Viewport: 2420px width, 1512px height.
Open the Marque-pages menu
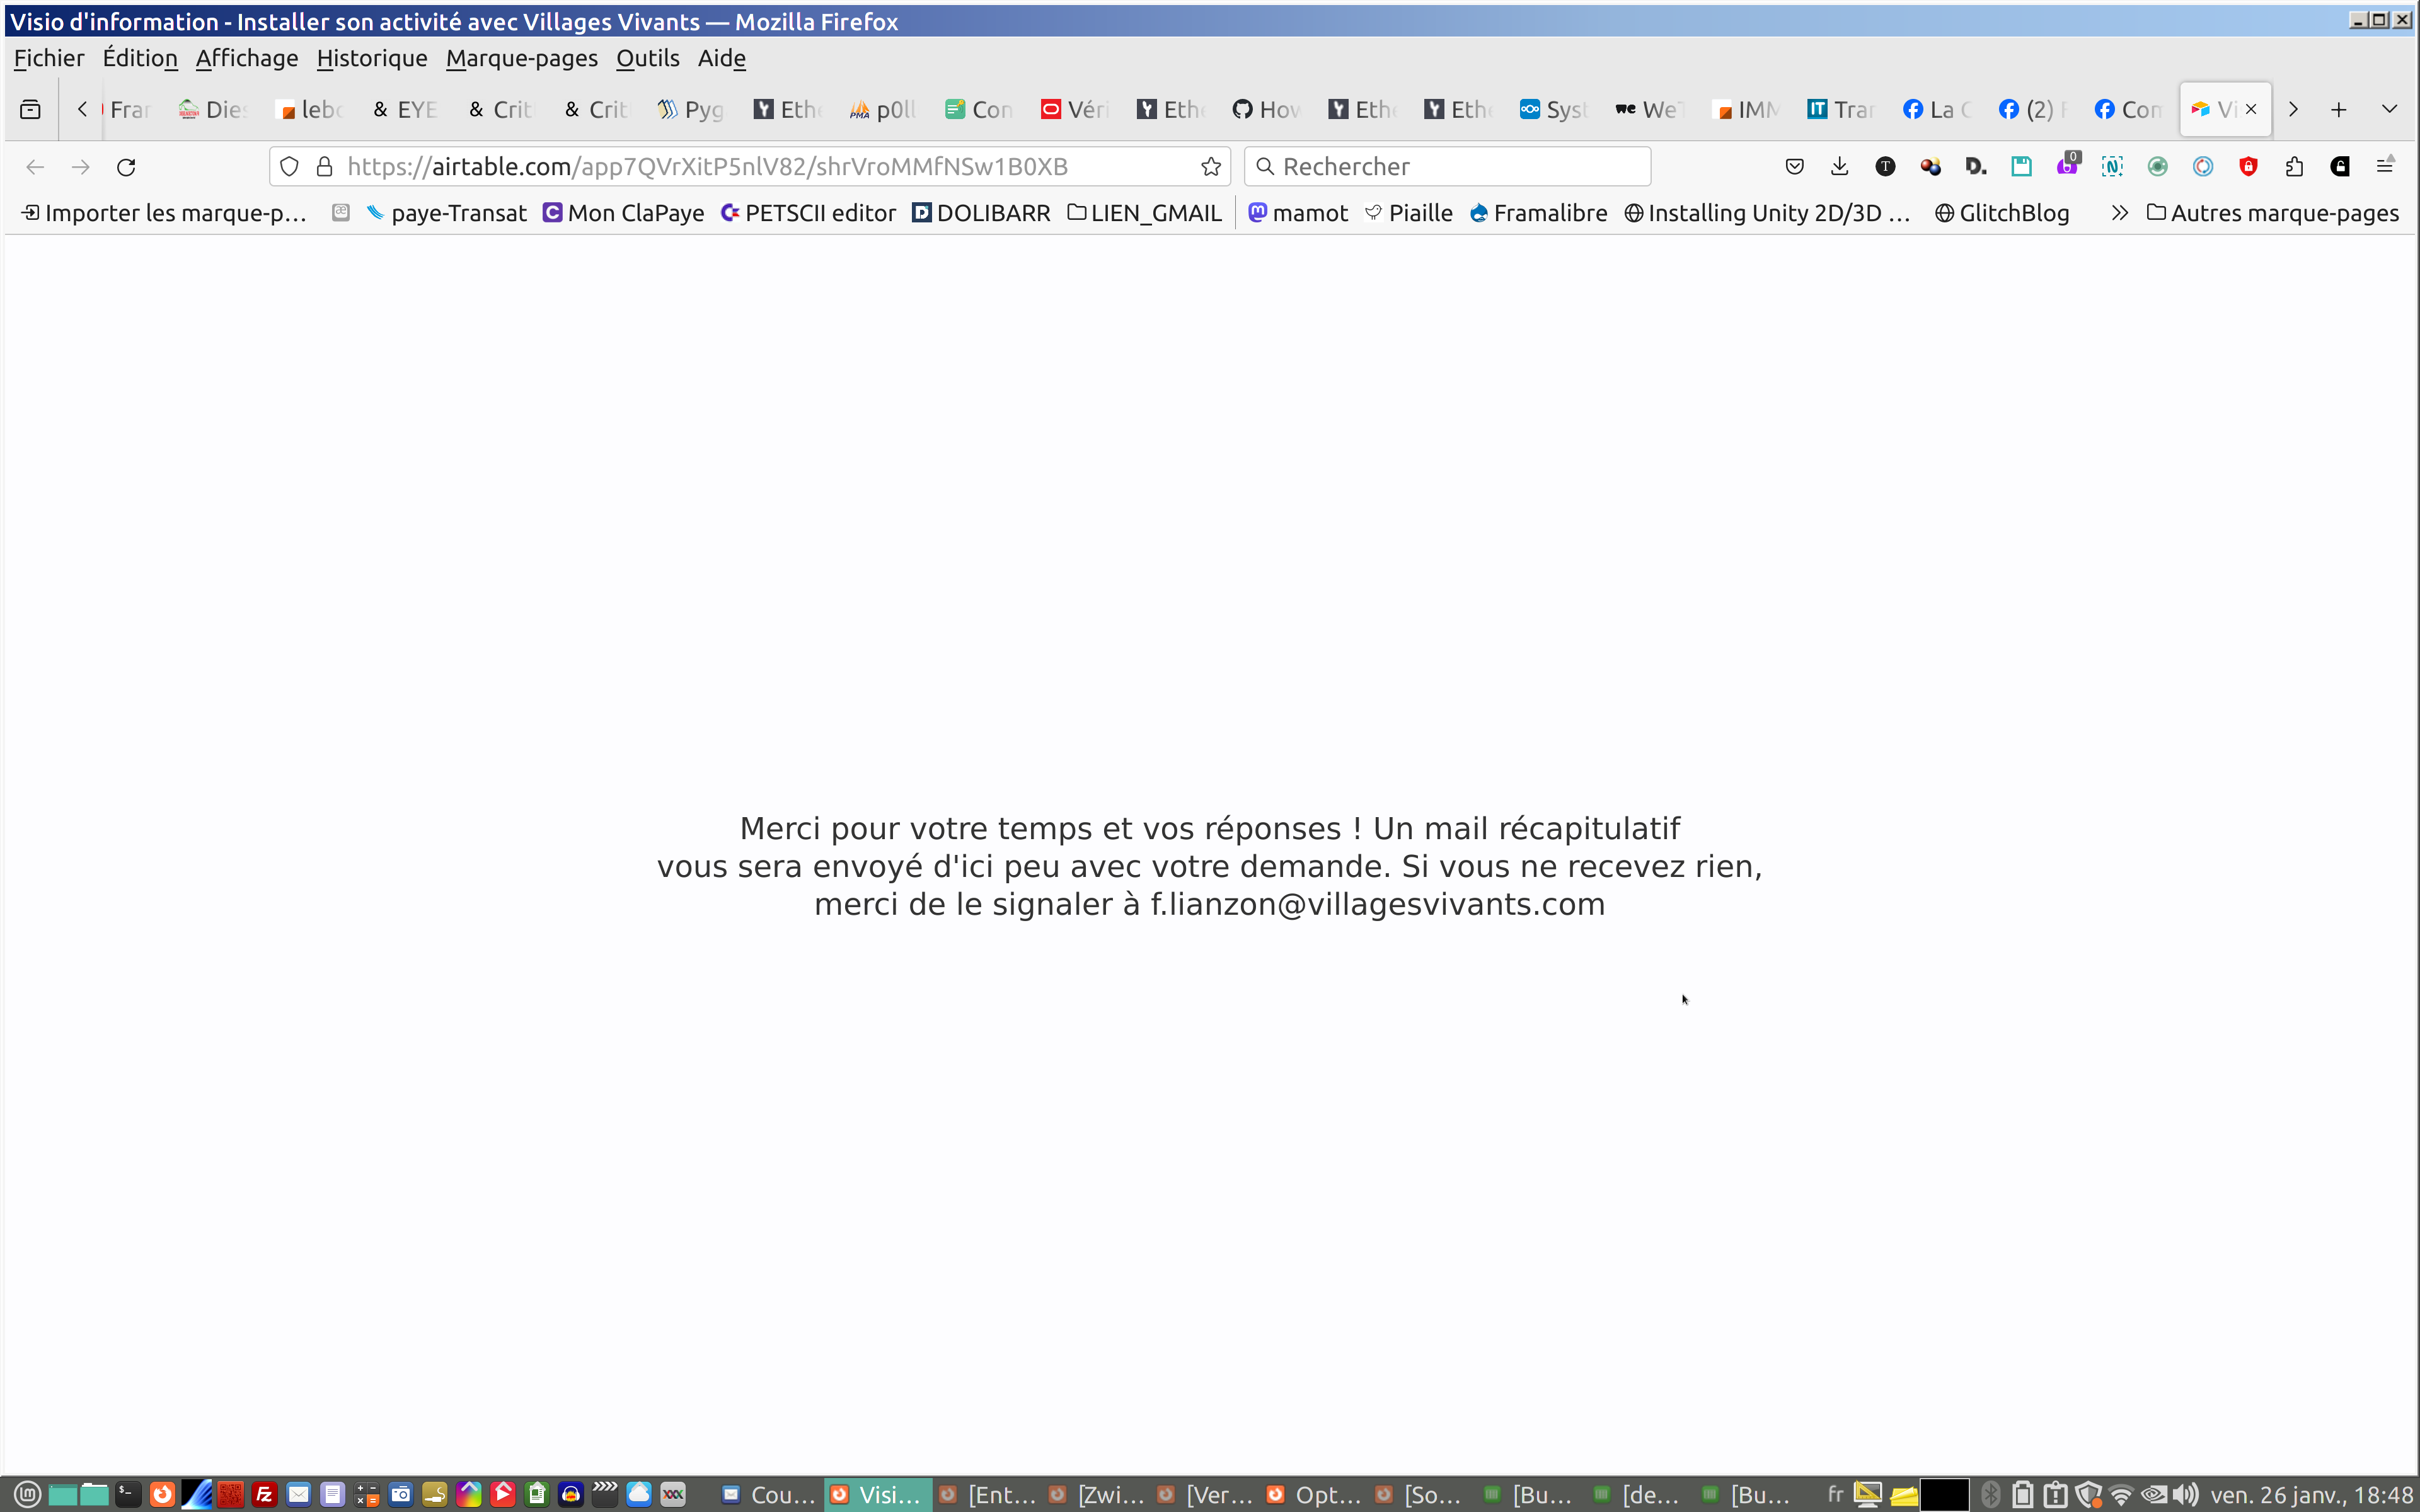pyautogui.click(x=521, y=58)
